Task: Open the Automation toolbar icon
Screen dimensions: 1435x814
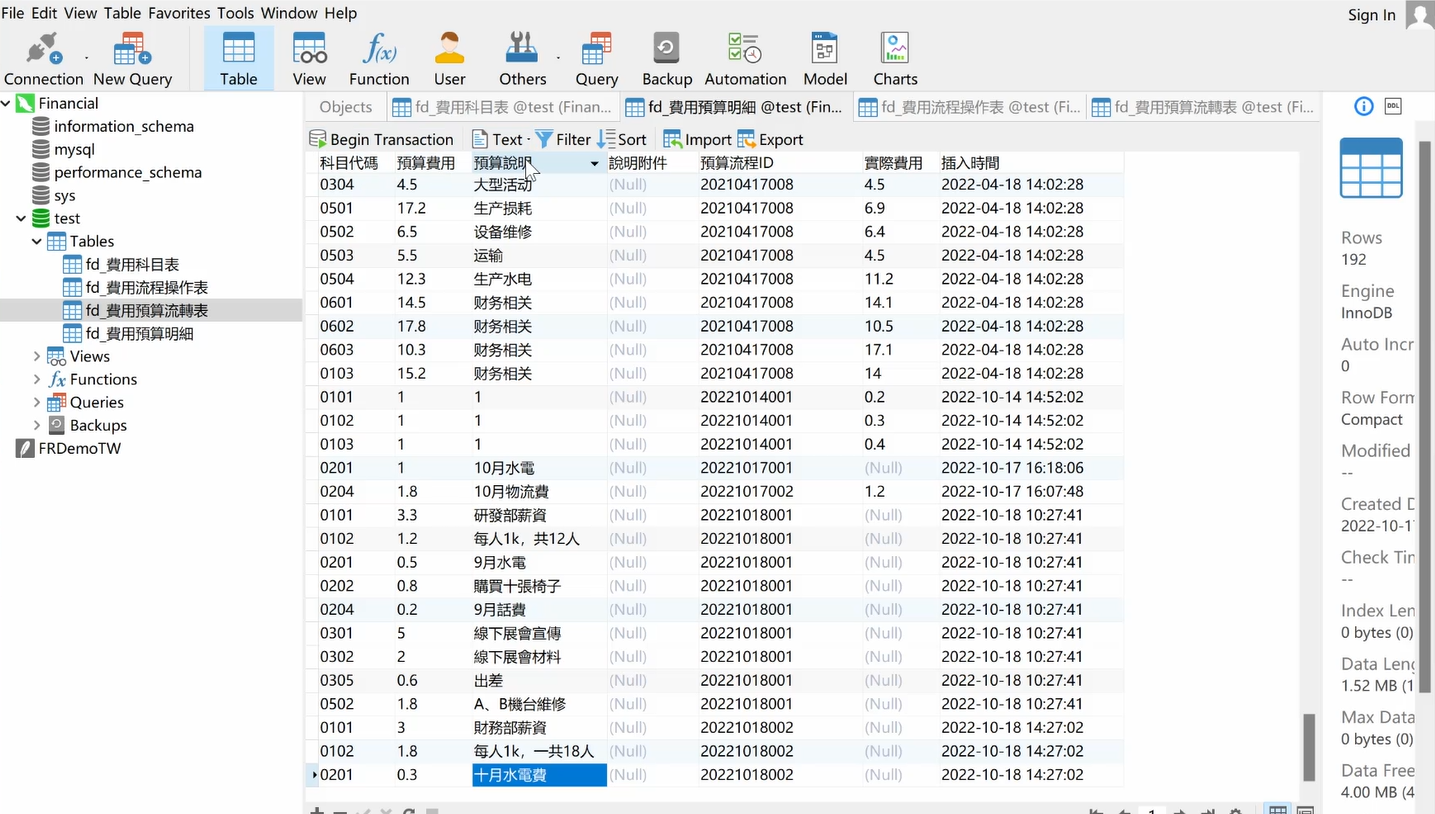Action: click(x=745, y=59)
